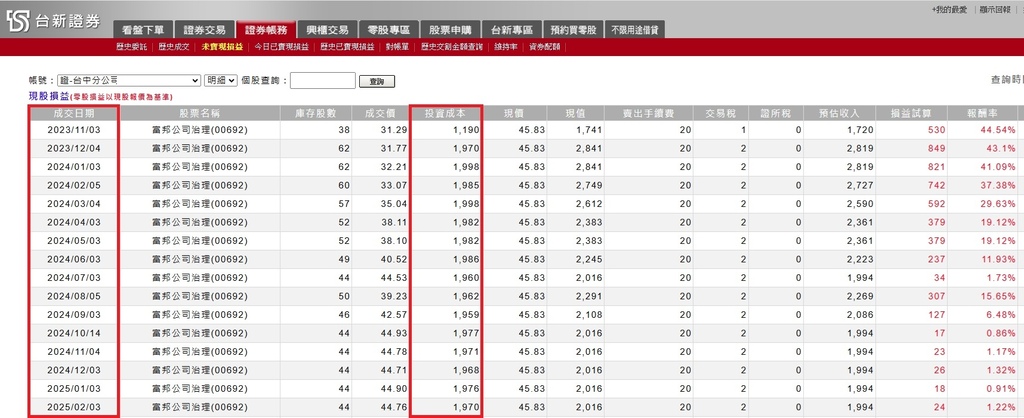The image size is (1024, 418).
Task: Click date cell 2024/01/03
Action: (74, 167)
